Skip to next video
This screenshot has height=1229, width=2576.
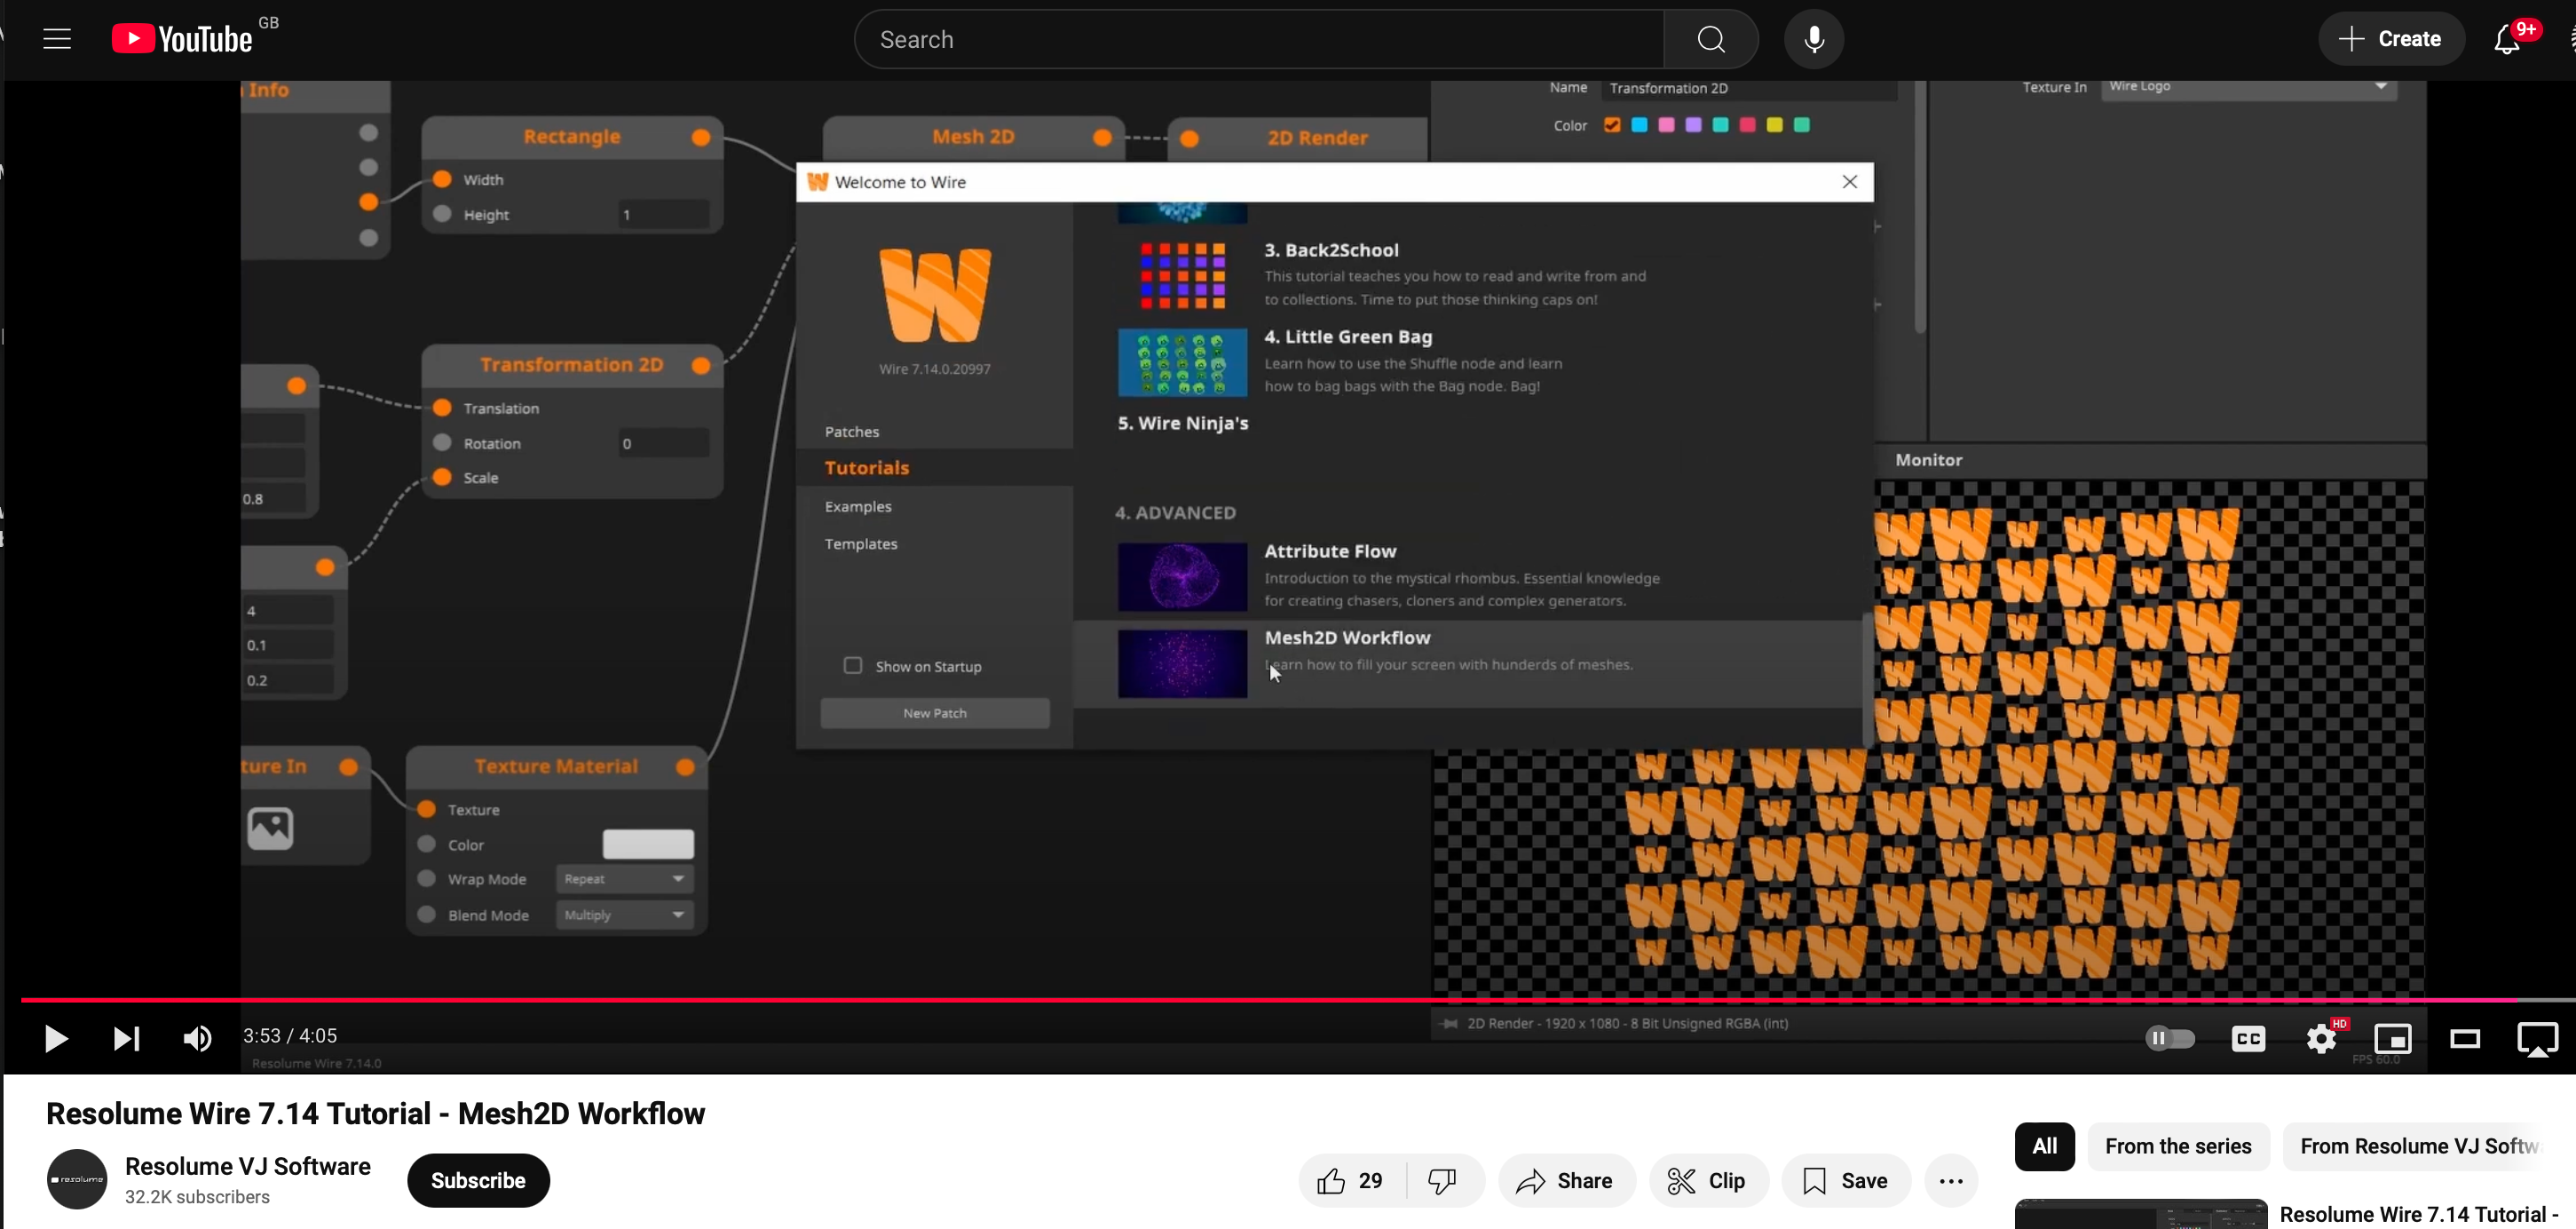click(126, 1039)
